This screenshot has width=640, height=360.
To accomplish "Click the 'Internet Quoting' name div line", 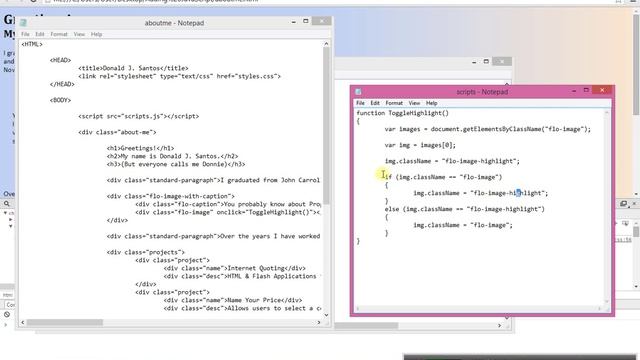I will (235, 268).
